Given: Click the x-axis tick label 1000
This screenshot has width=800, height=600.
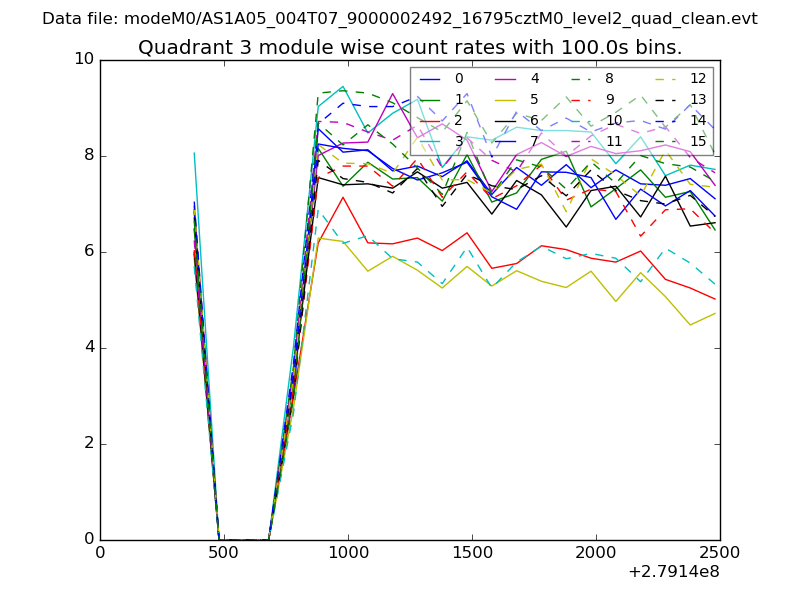Looking at the screenshot, I should [348, 554].
